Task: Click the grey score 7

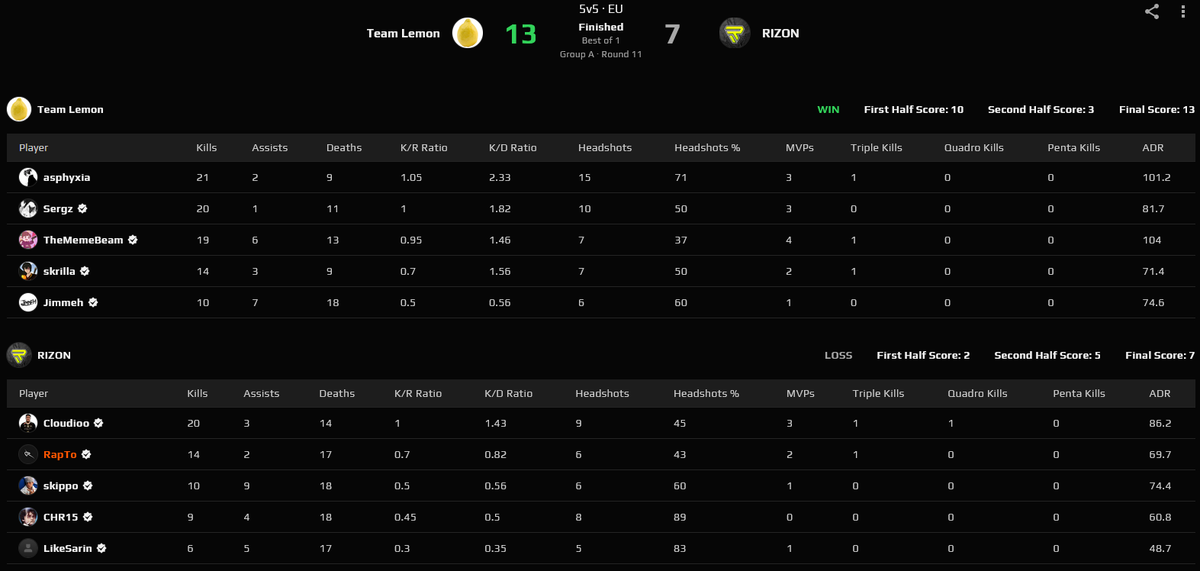Action: (x=672, y=34)
